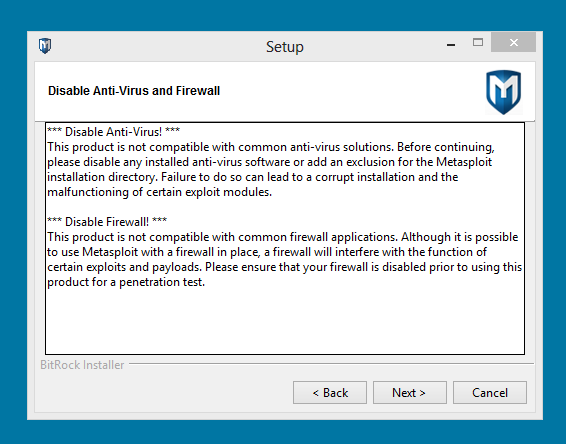Screen dimensions: 566x444
Task: Click the large Metasploit logo in header
Action: point(504,92)
